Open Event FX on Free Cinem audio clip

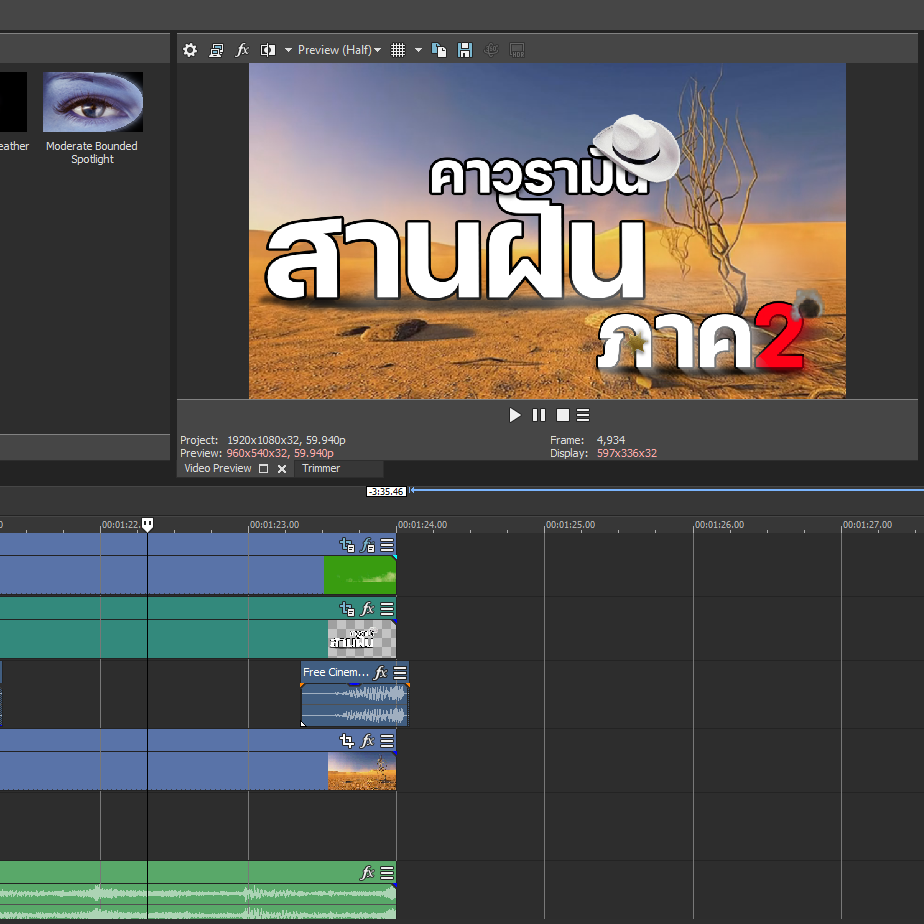(381, 673)
